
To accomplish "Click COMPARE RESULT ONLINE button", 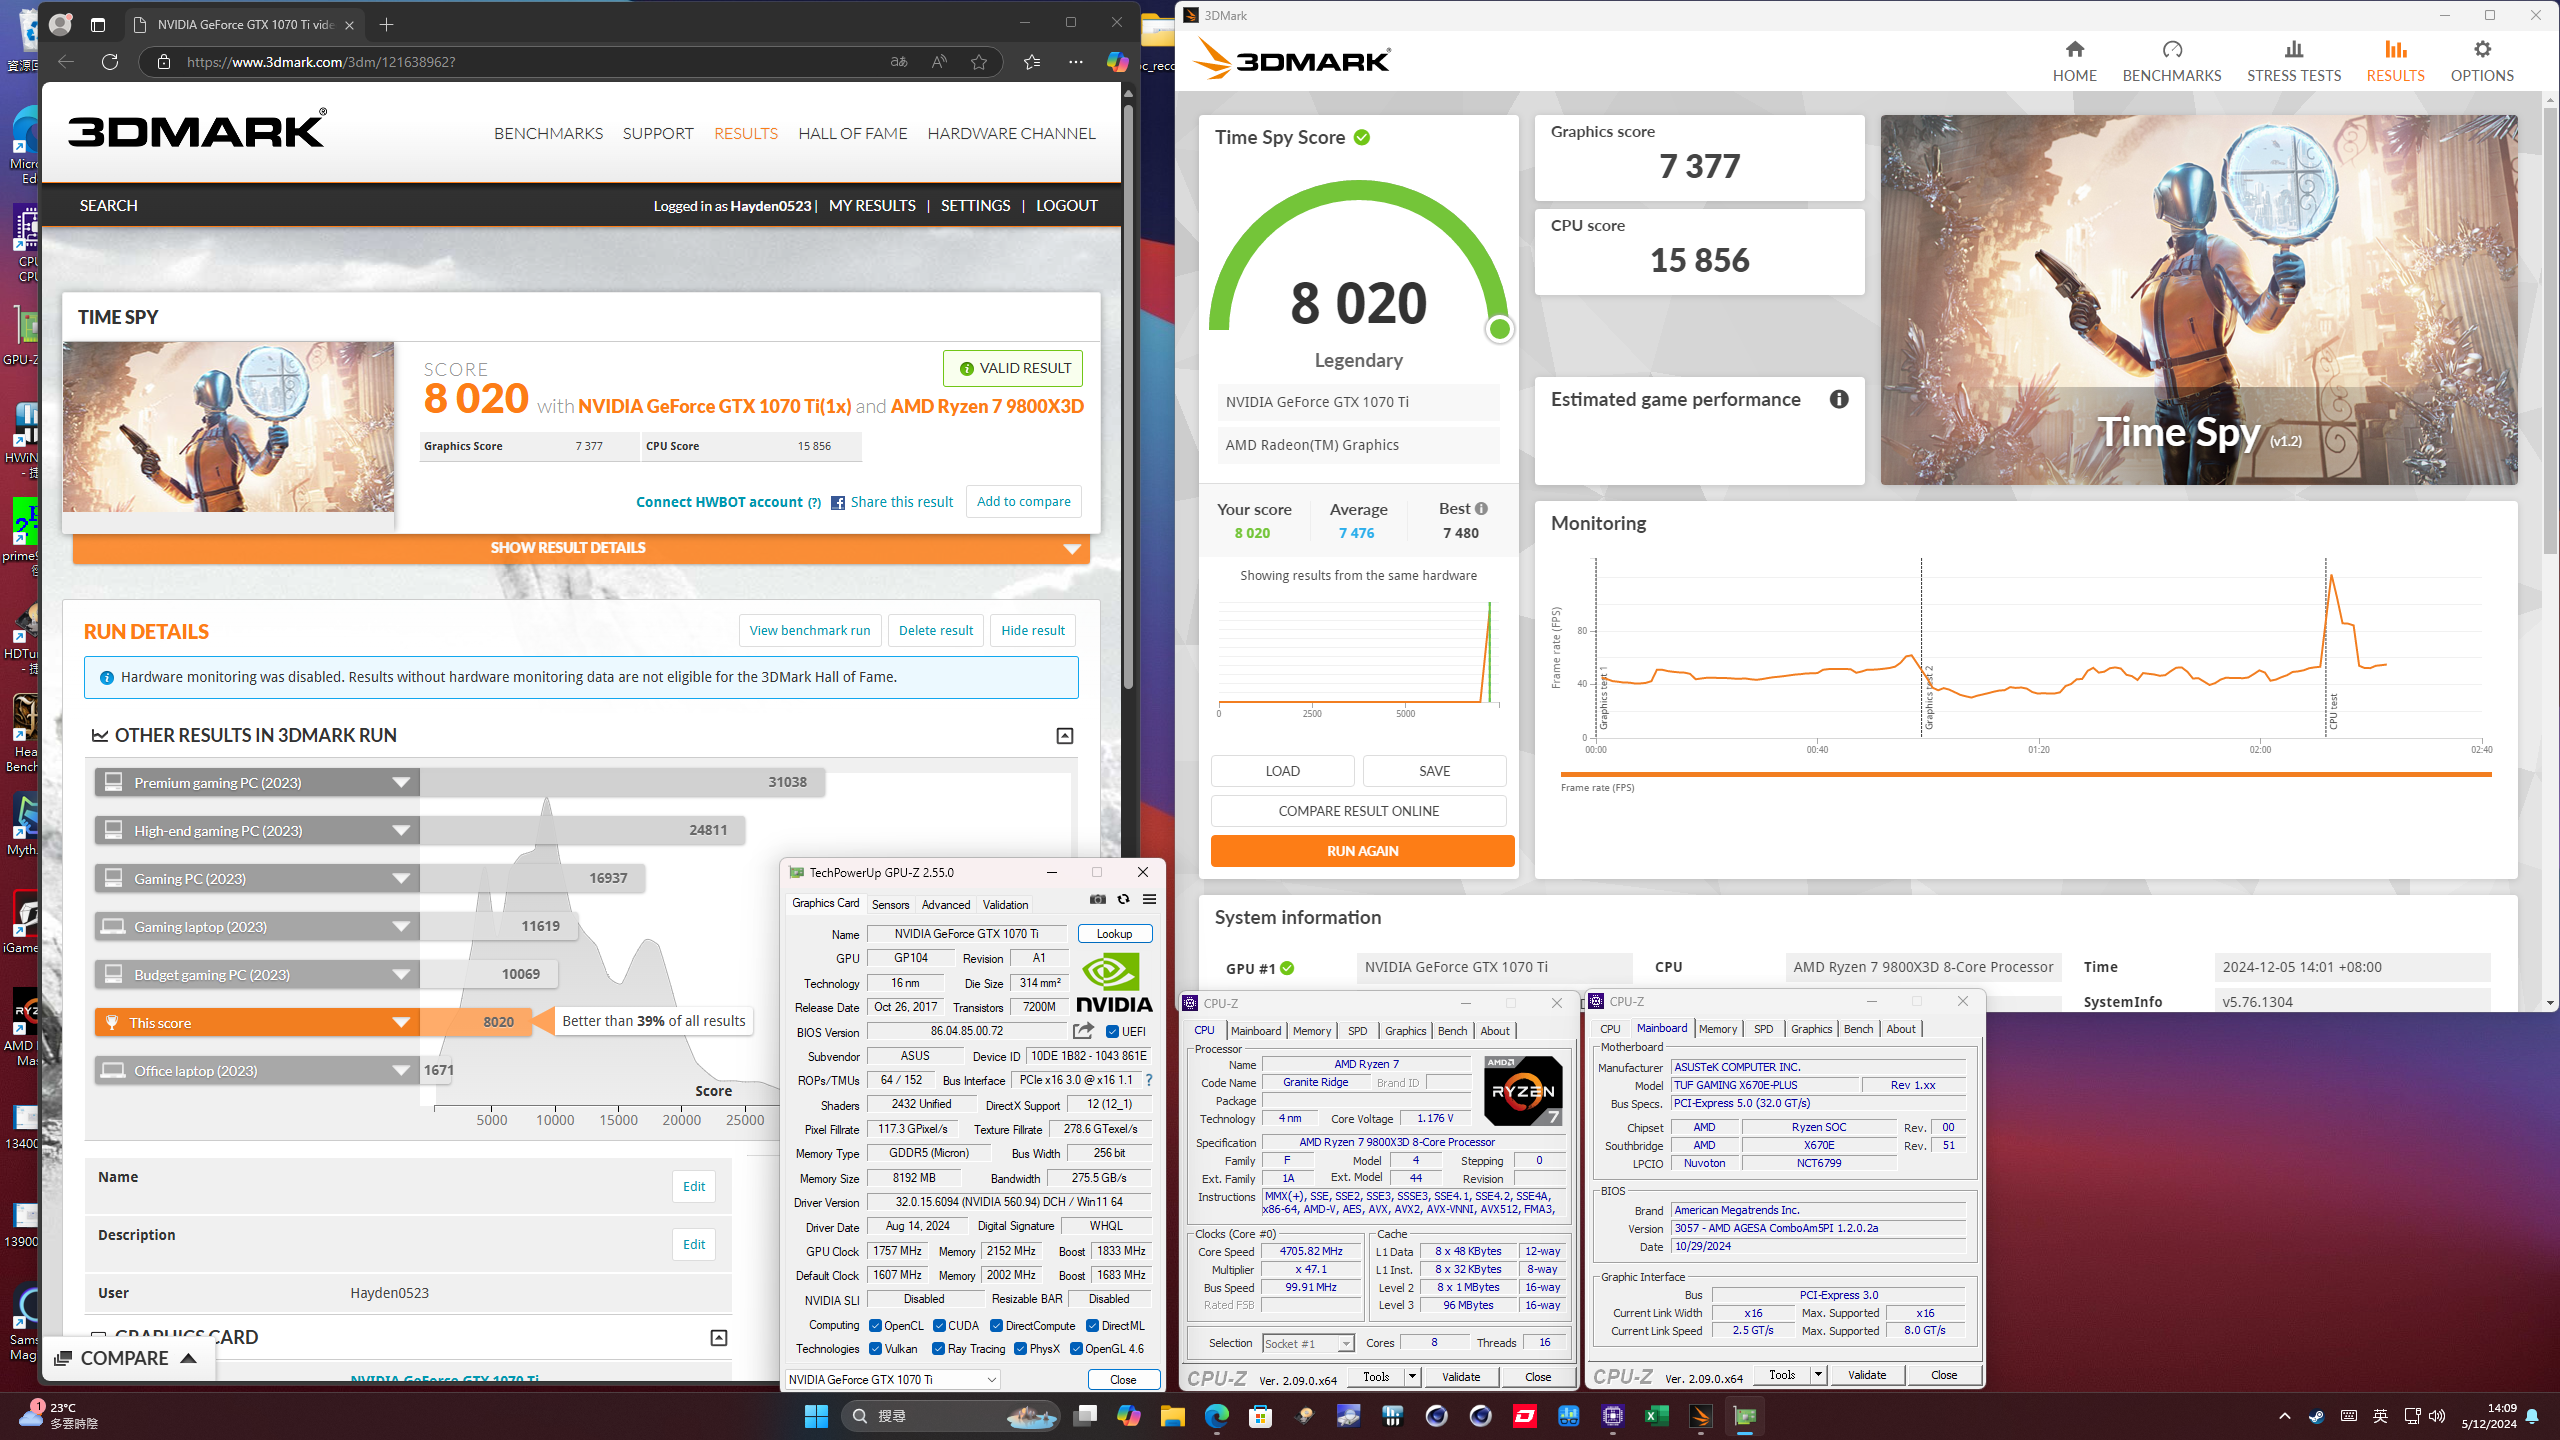I will tap(1358, 811).
